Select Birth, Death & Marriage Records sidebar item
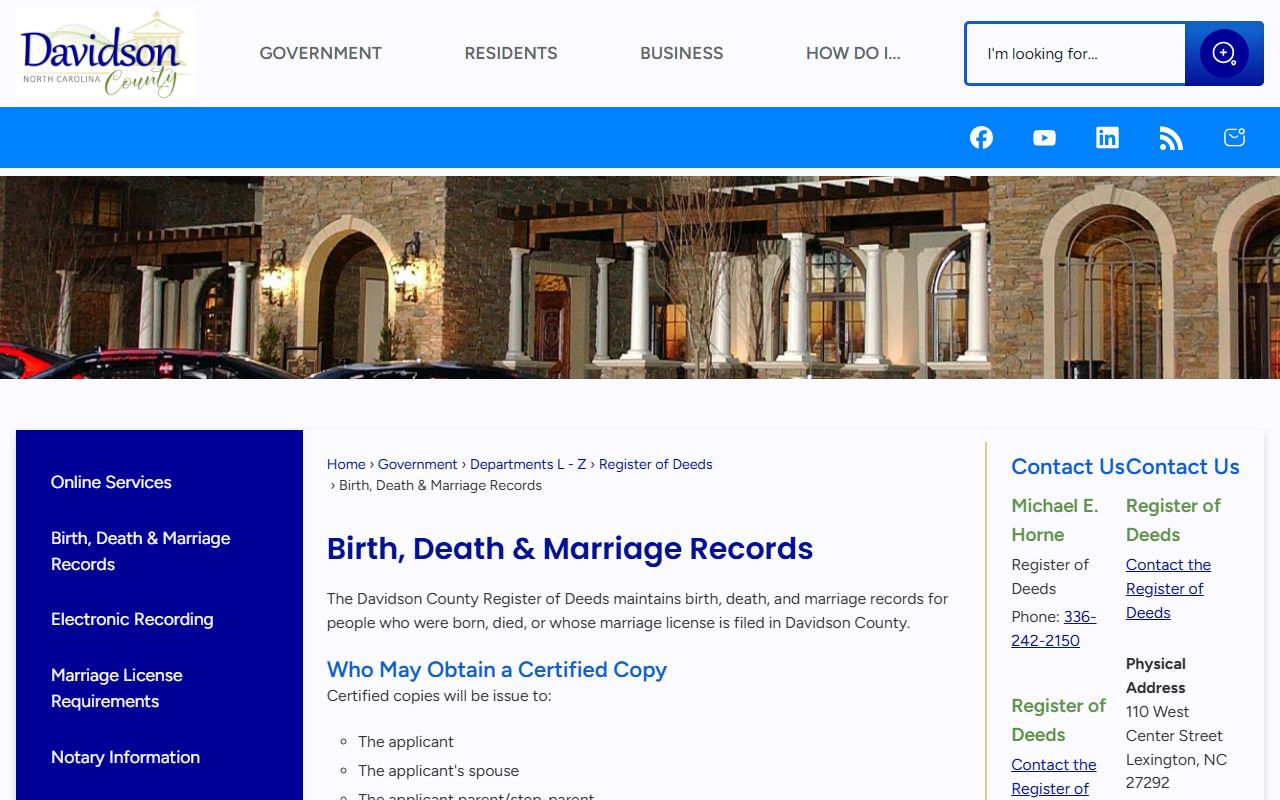 click(x=140, y=551)
